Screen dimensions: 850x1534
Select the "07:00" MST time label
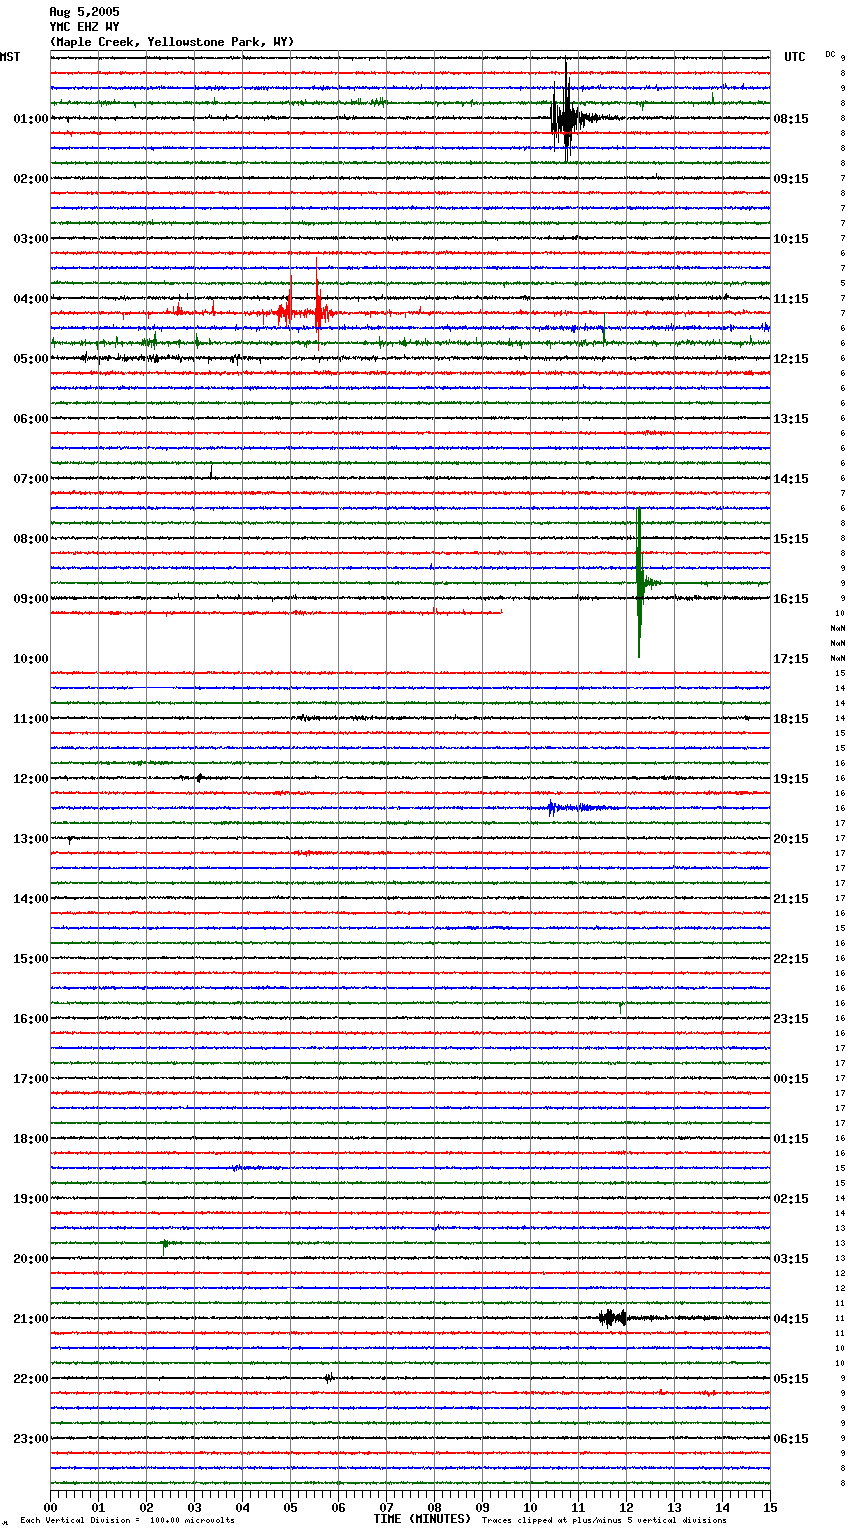click(31, 479)
